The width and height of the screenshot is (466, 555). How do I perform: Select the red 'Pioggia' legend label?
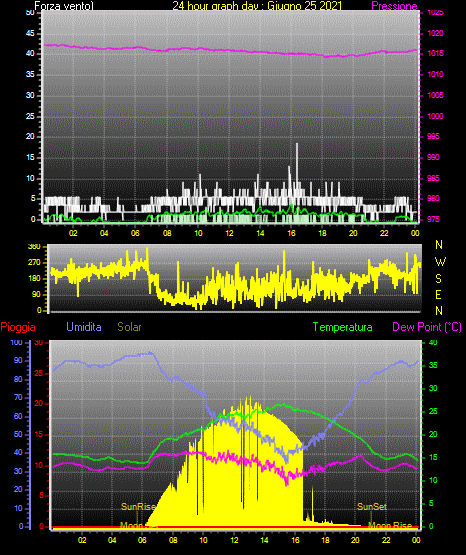pyautogui.click(x=18, y=327)
